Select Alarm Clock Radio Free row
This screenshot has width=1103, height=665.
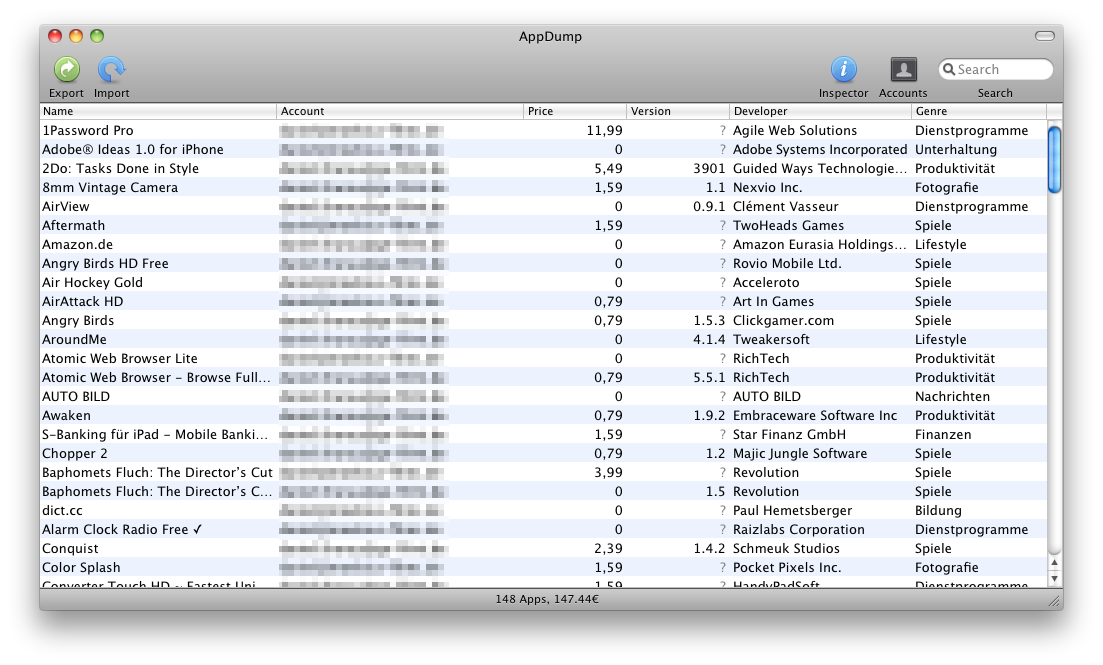click(x=543, y=529)
